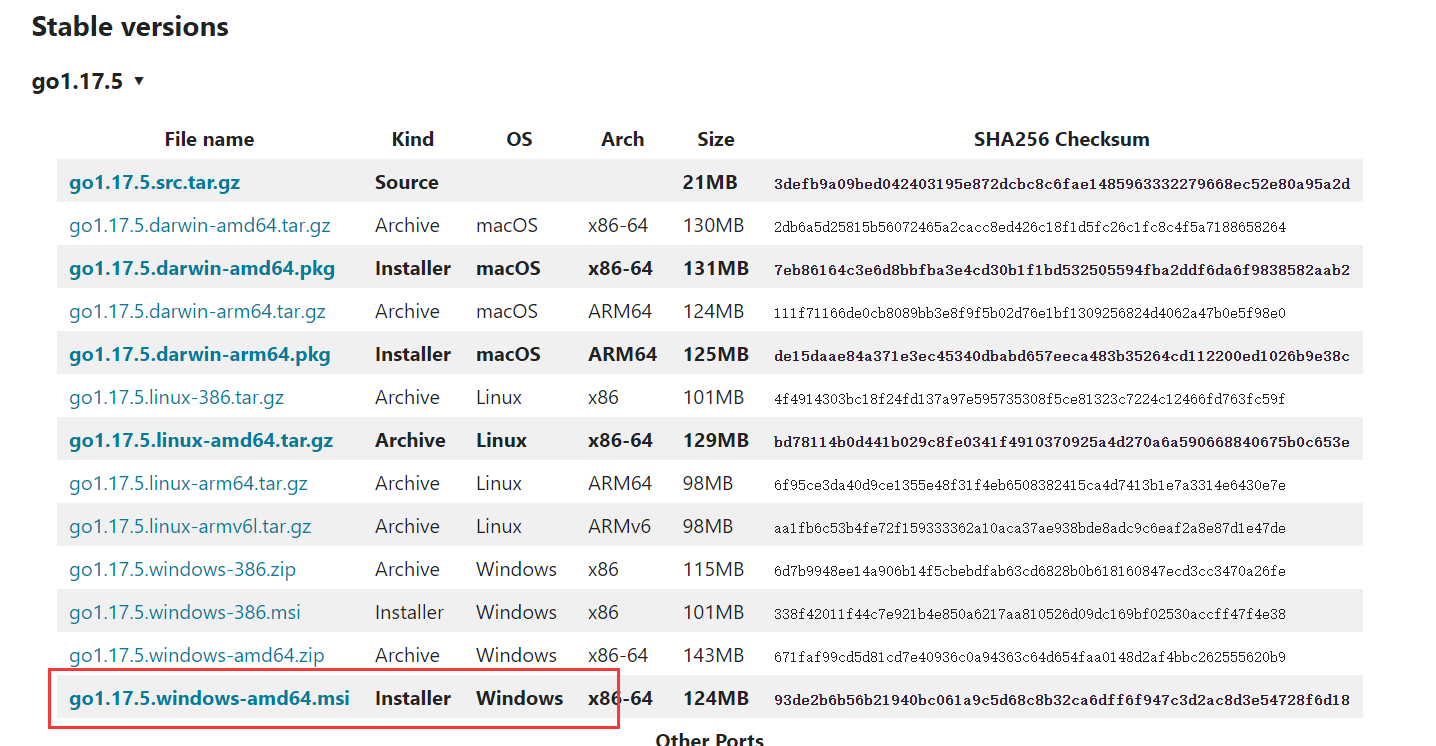Download go1.17.5.windows-386.zip
The width and height of the screenshot is (1436, 746).
182,570
